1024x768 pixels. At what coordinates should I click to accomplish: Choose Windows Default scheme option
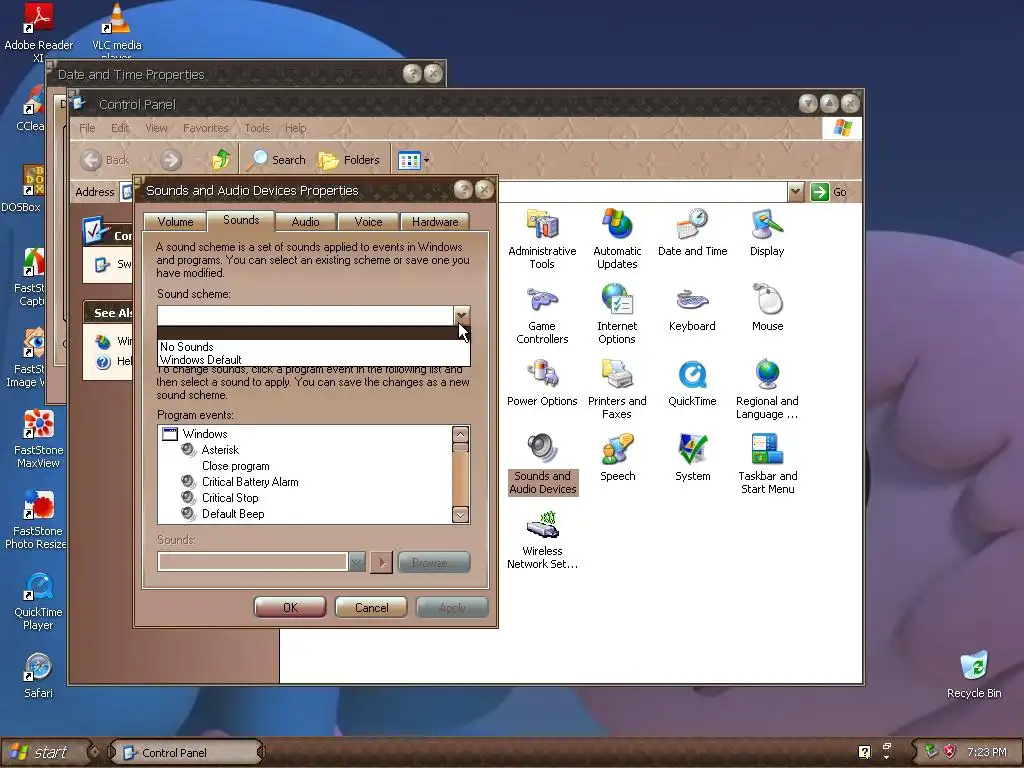coord(313,360)
